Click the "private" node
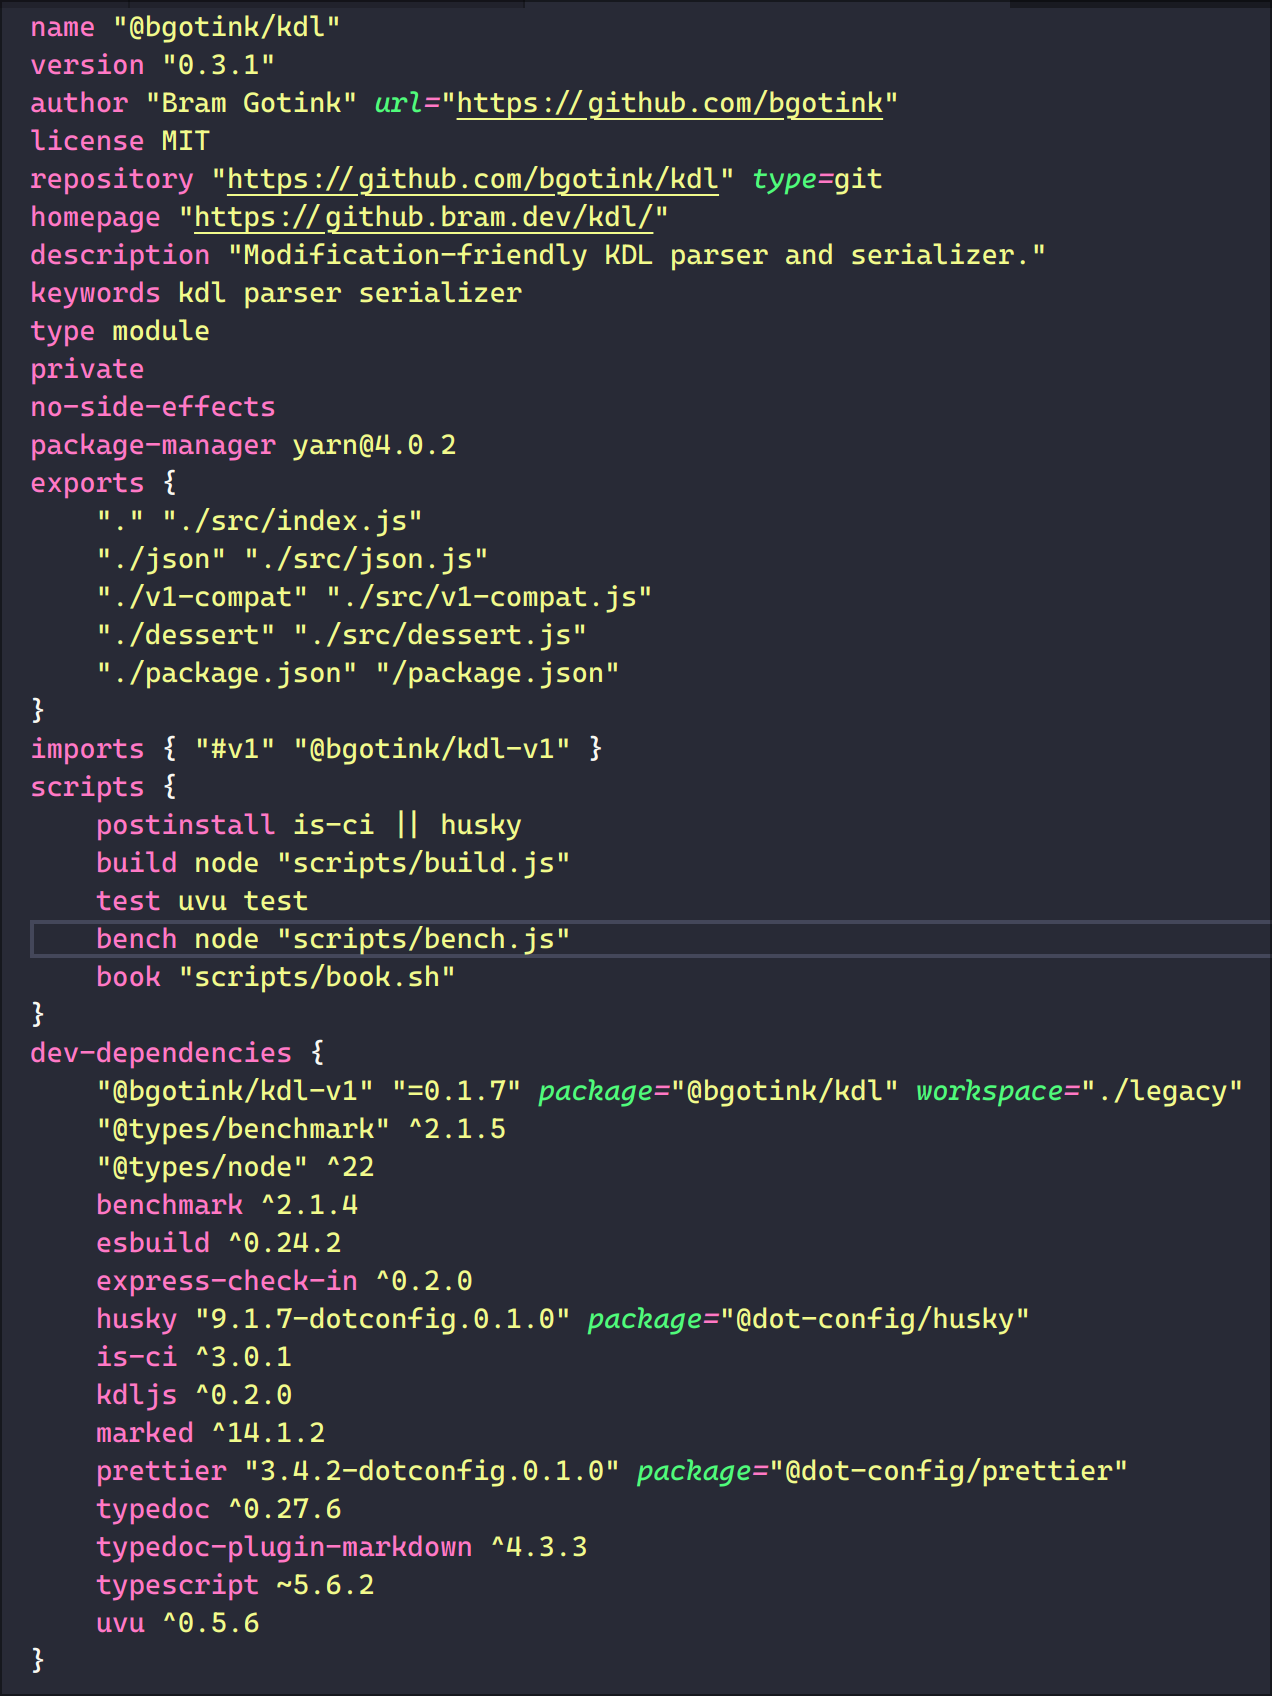 pyautogui.click(x=87, y=369)
